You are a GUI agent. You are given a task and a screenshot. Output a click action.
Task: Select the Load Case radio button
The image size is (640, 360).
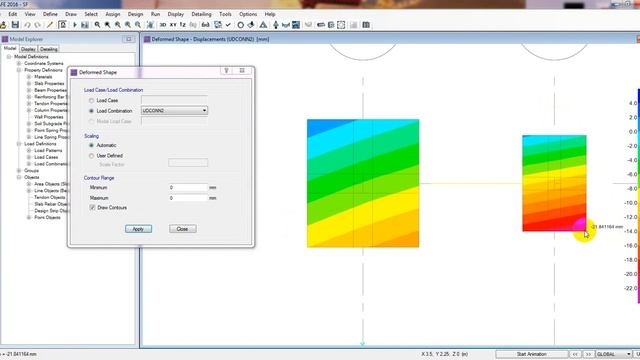pyautogui.click(x=91, y=100)
